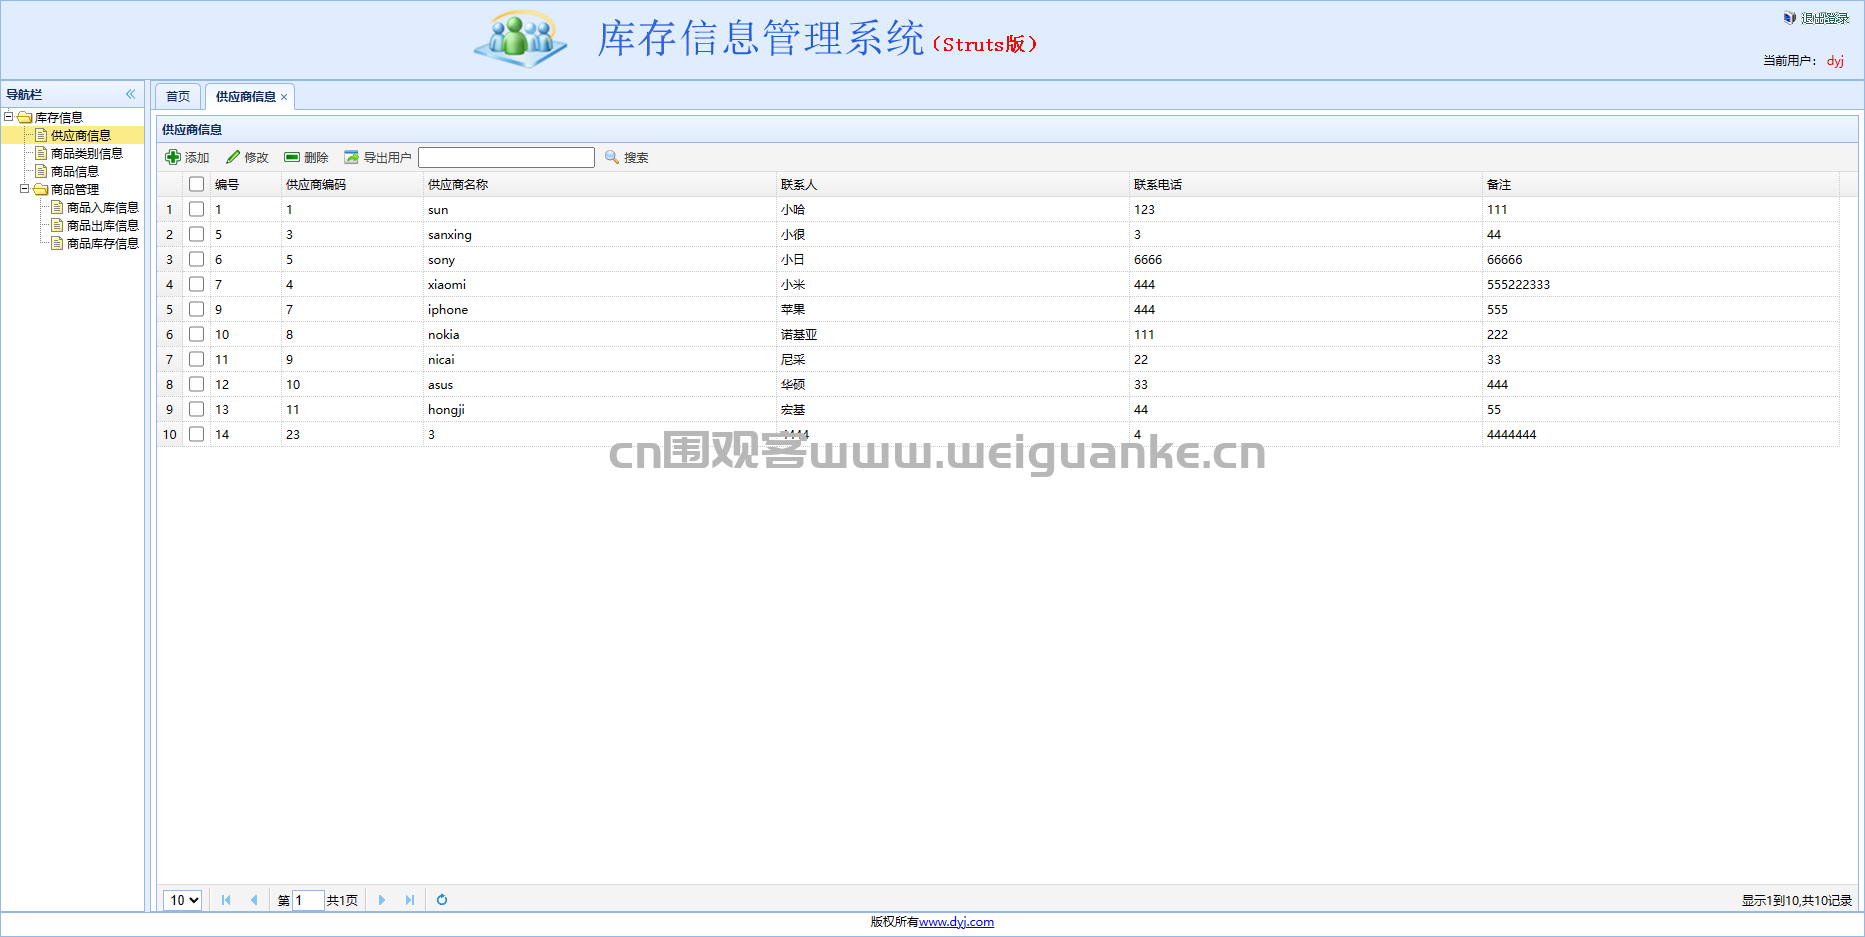Click the 显示1到10,共10记录 status text
Image resolution: width=1865 pixels, height=937 pixels.
(1797, 900)
